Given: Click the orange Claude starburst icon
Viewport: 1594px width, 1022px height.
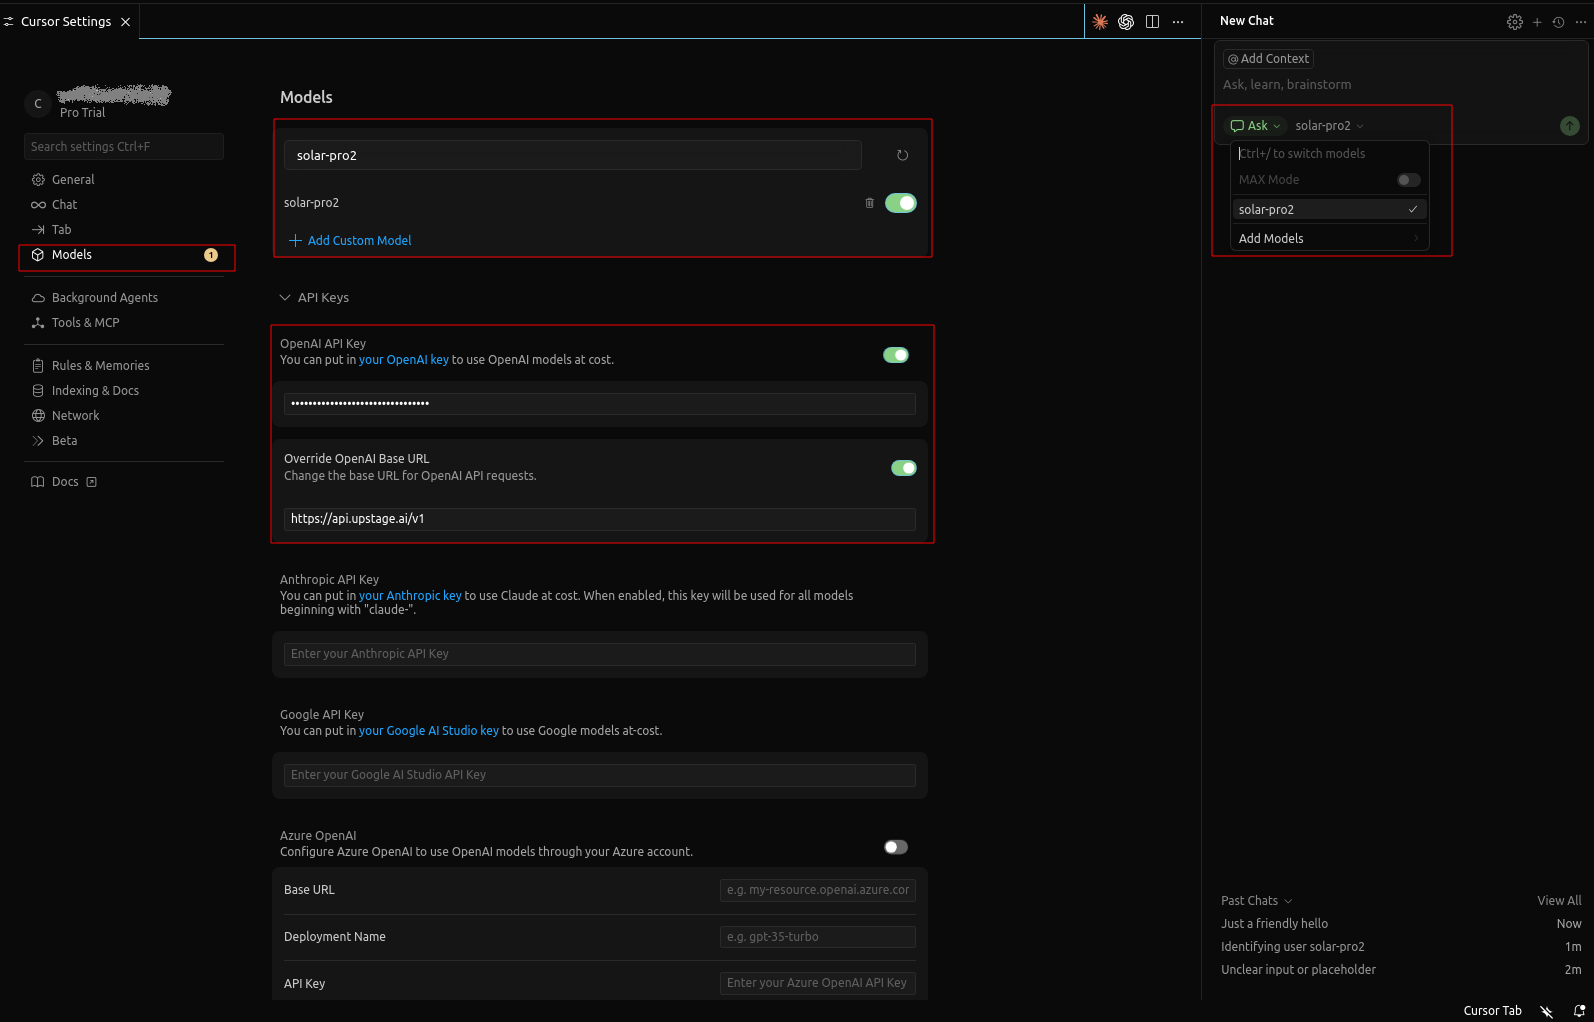Looking at the screenshot, I should [x=1100, y=21].
